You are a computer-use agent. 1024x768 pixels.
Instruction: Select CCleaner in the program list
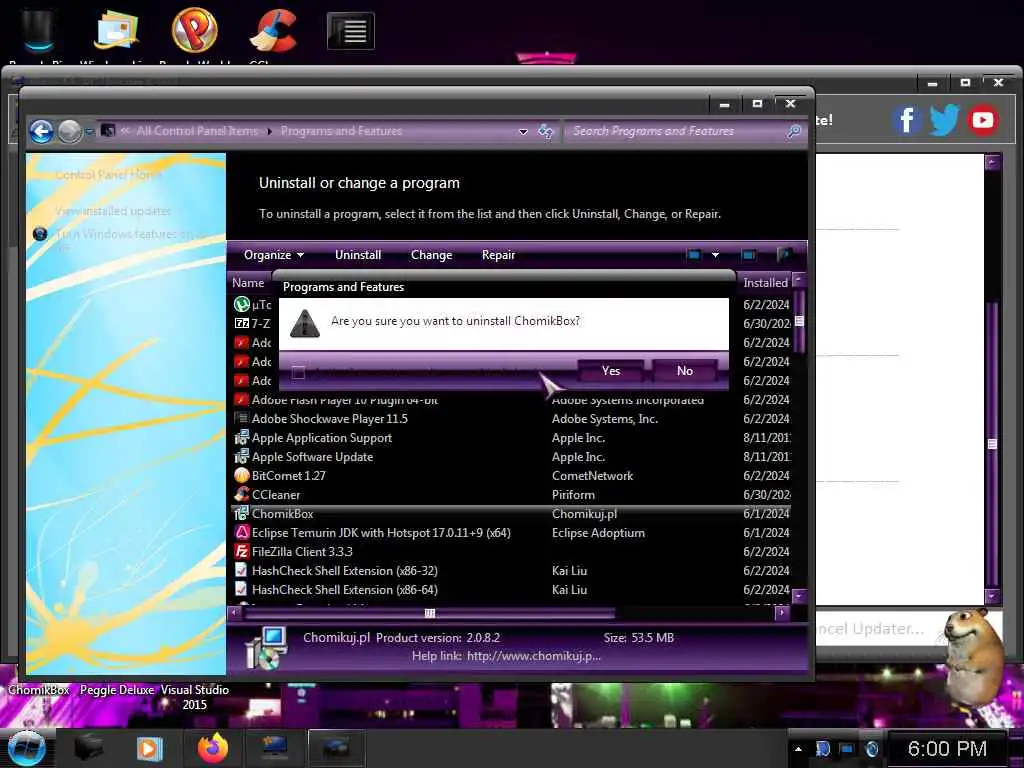(511, 494)
